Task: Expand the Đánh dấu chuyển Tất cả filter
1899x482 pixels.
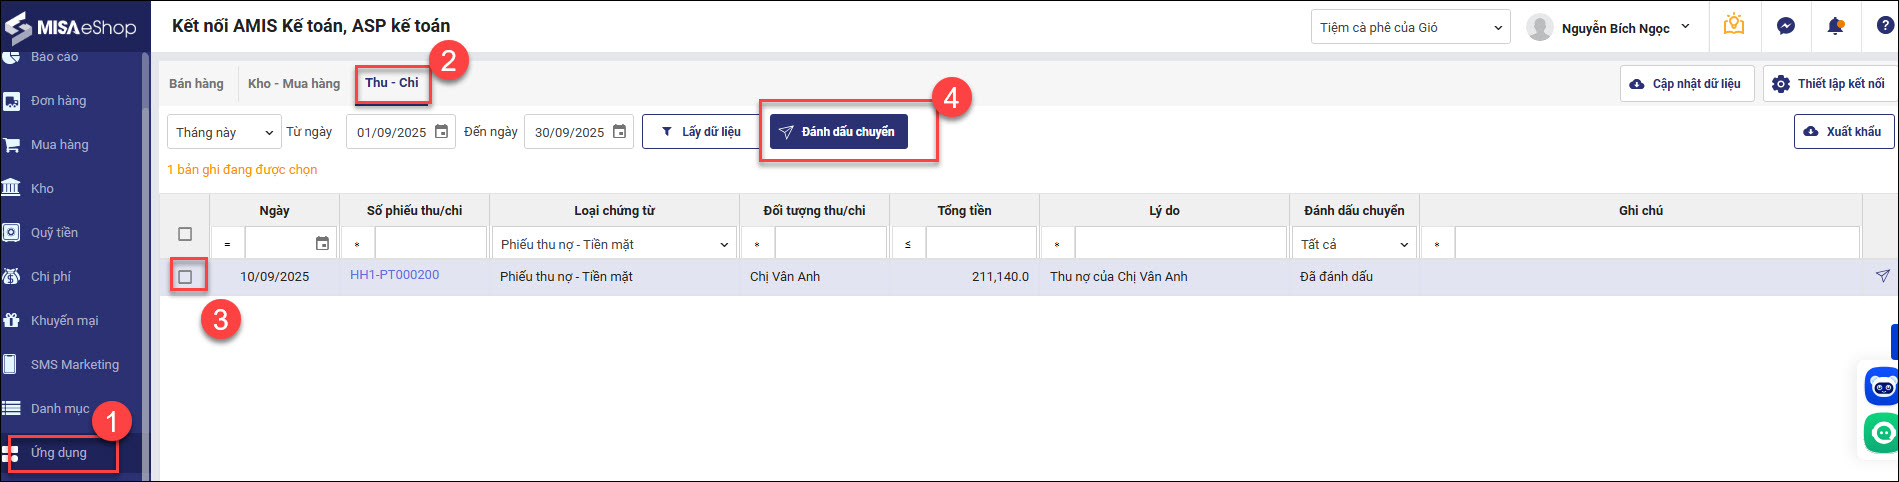Action: (1354, 244)
